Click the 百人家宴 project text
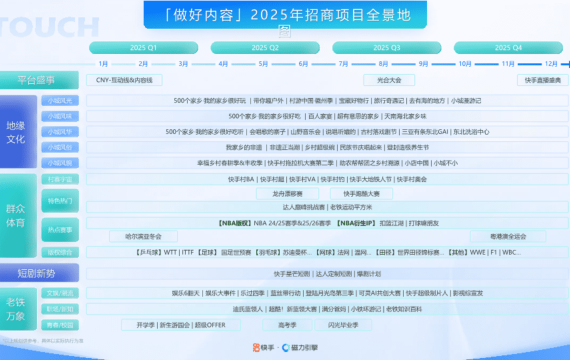The image size is (570, 360). coord(320,116)
